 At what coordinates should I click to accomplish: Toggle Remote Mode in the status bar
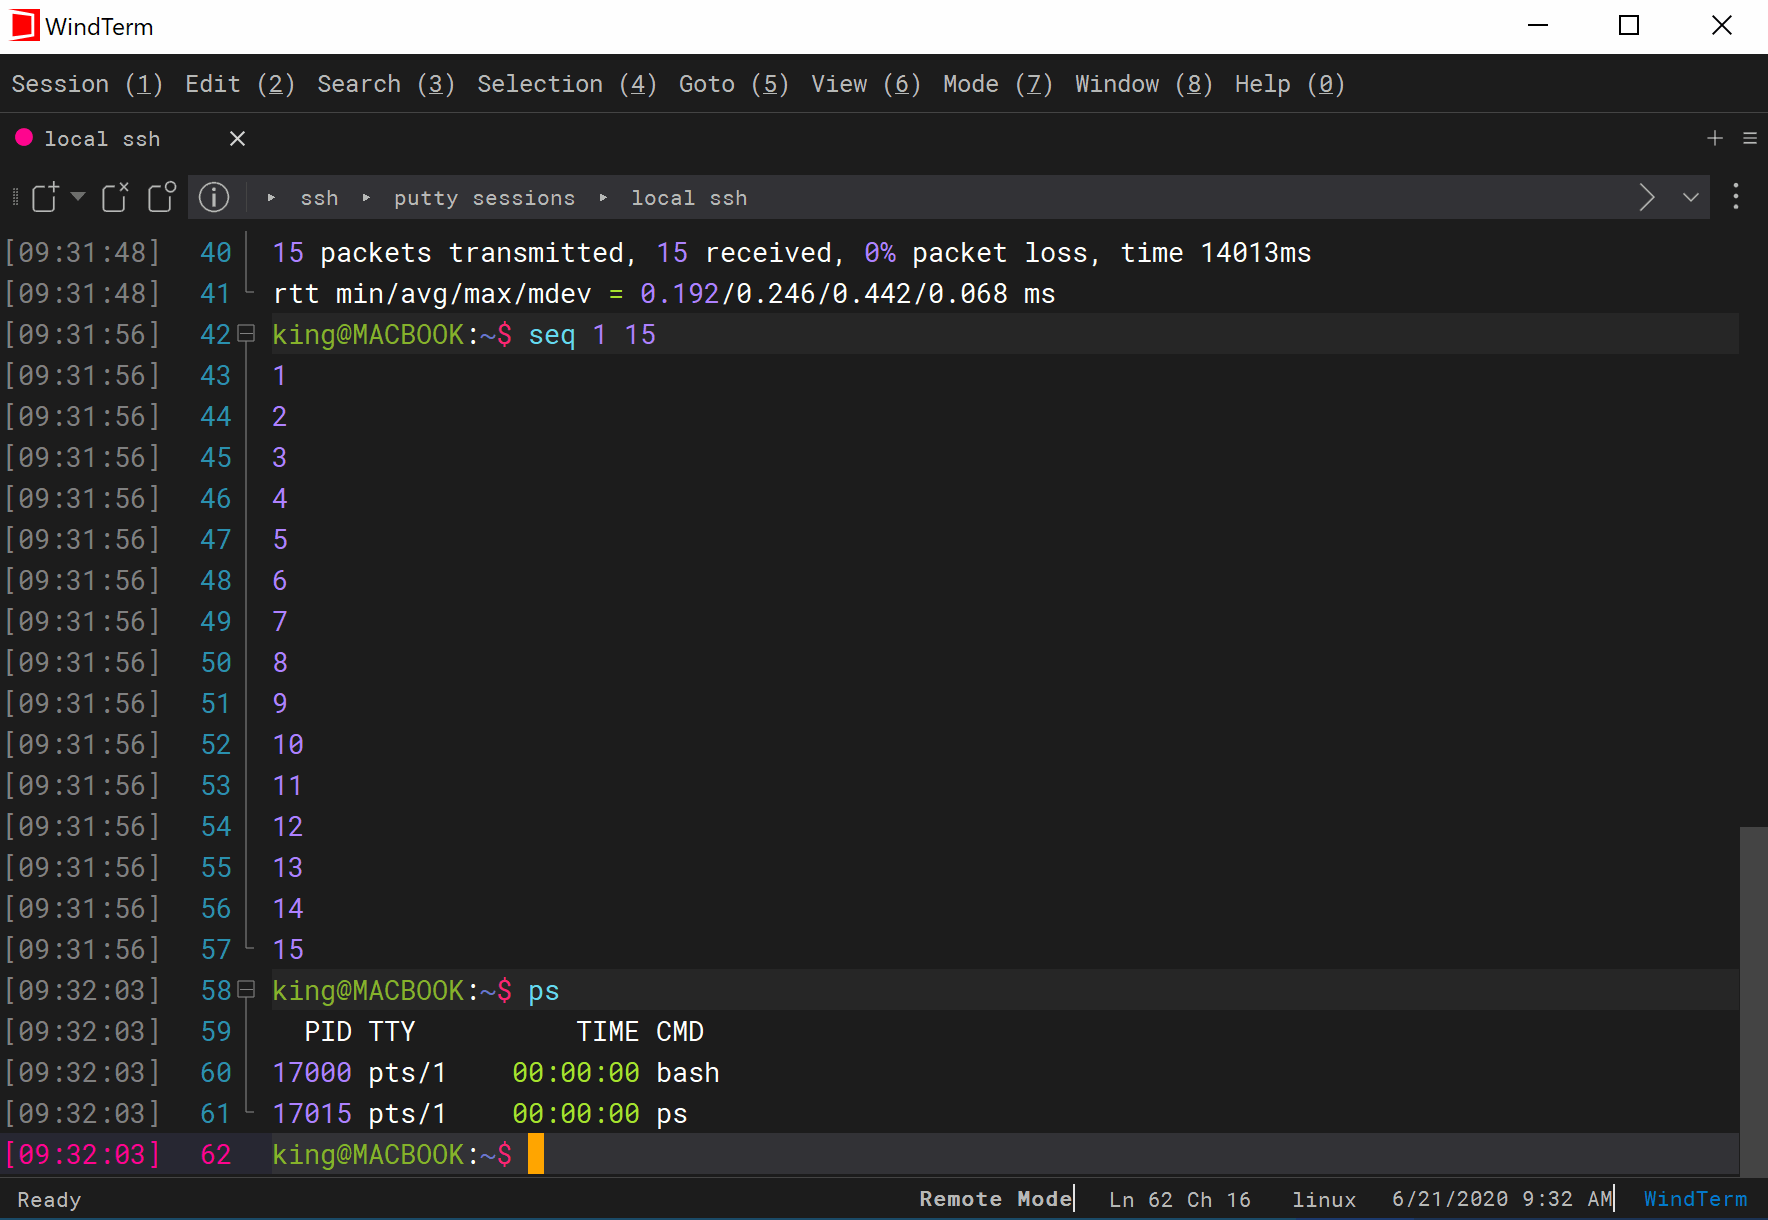point(995,1199)
